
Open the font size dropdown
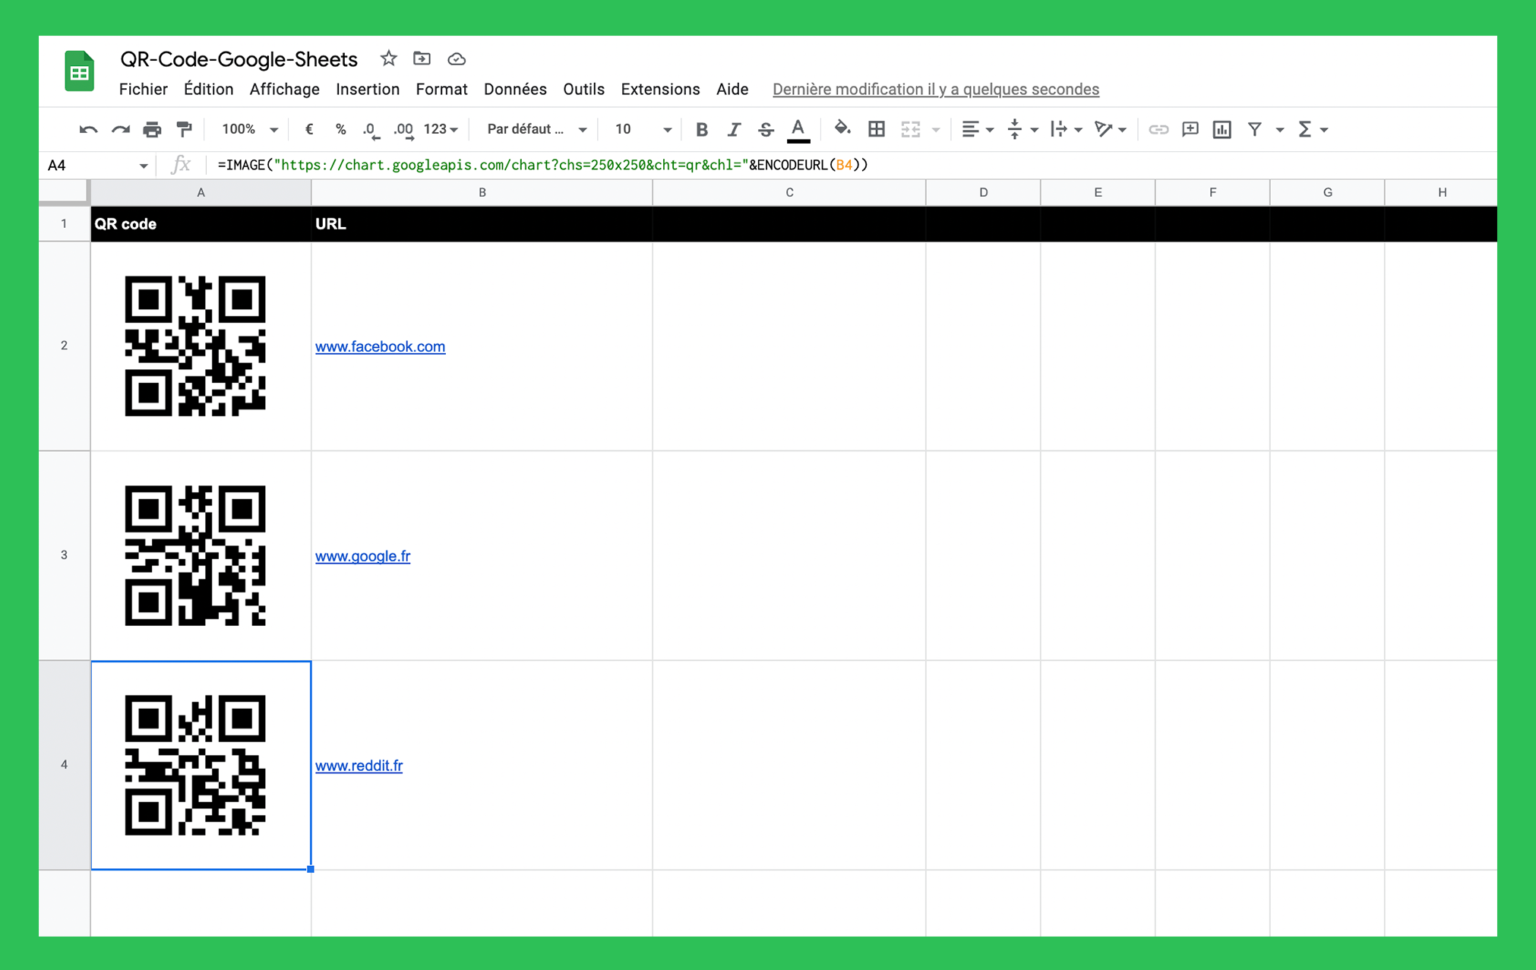tap(640, 129)
